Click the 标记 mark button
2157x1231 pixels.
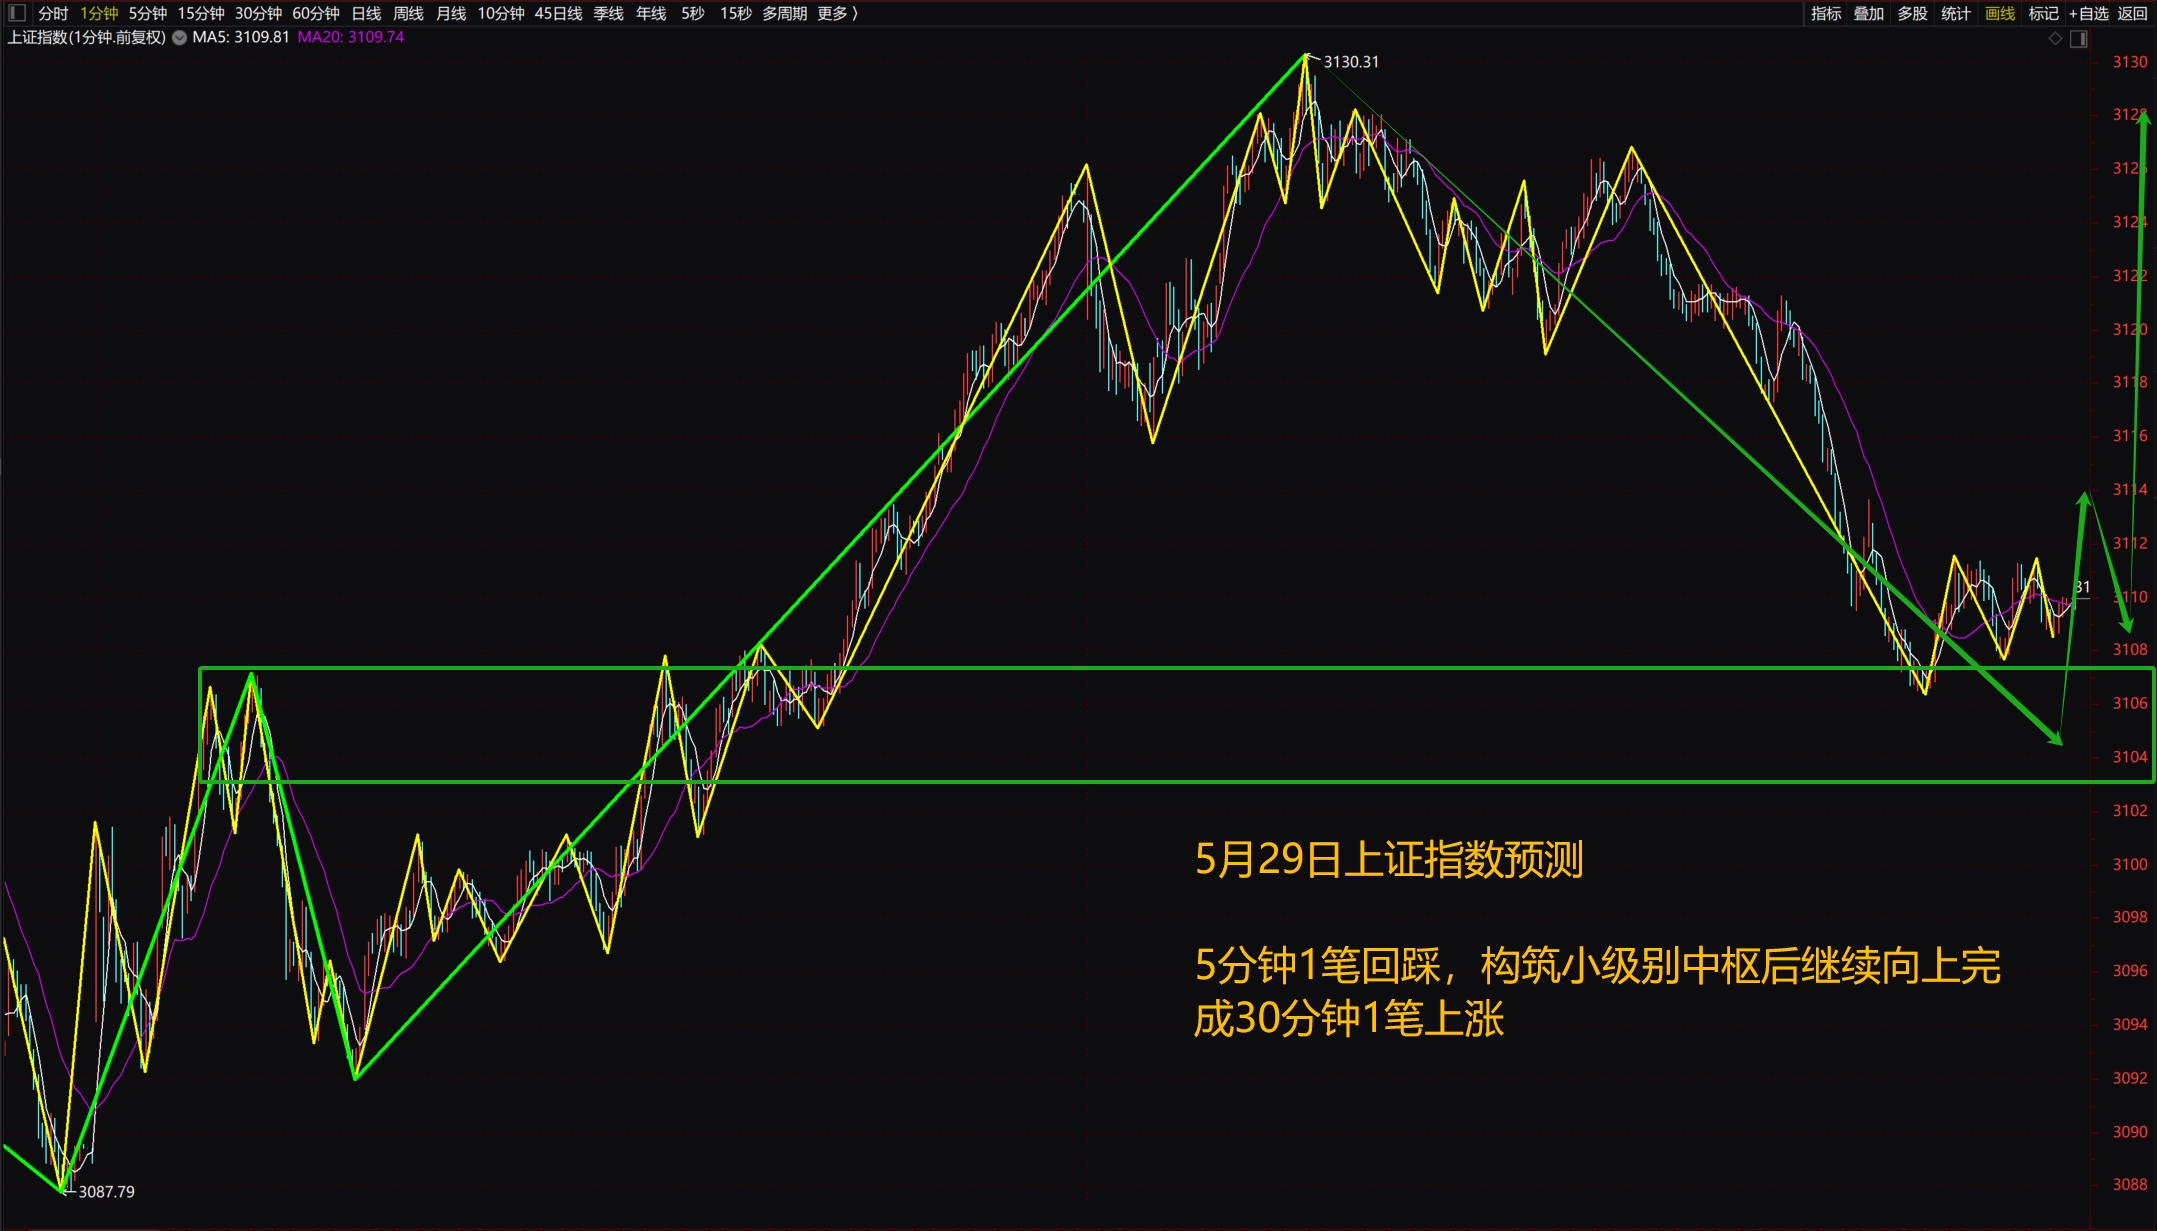click(2043, 13)
